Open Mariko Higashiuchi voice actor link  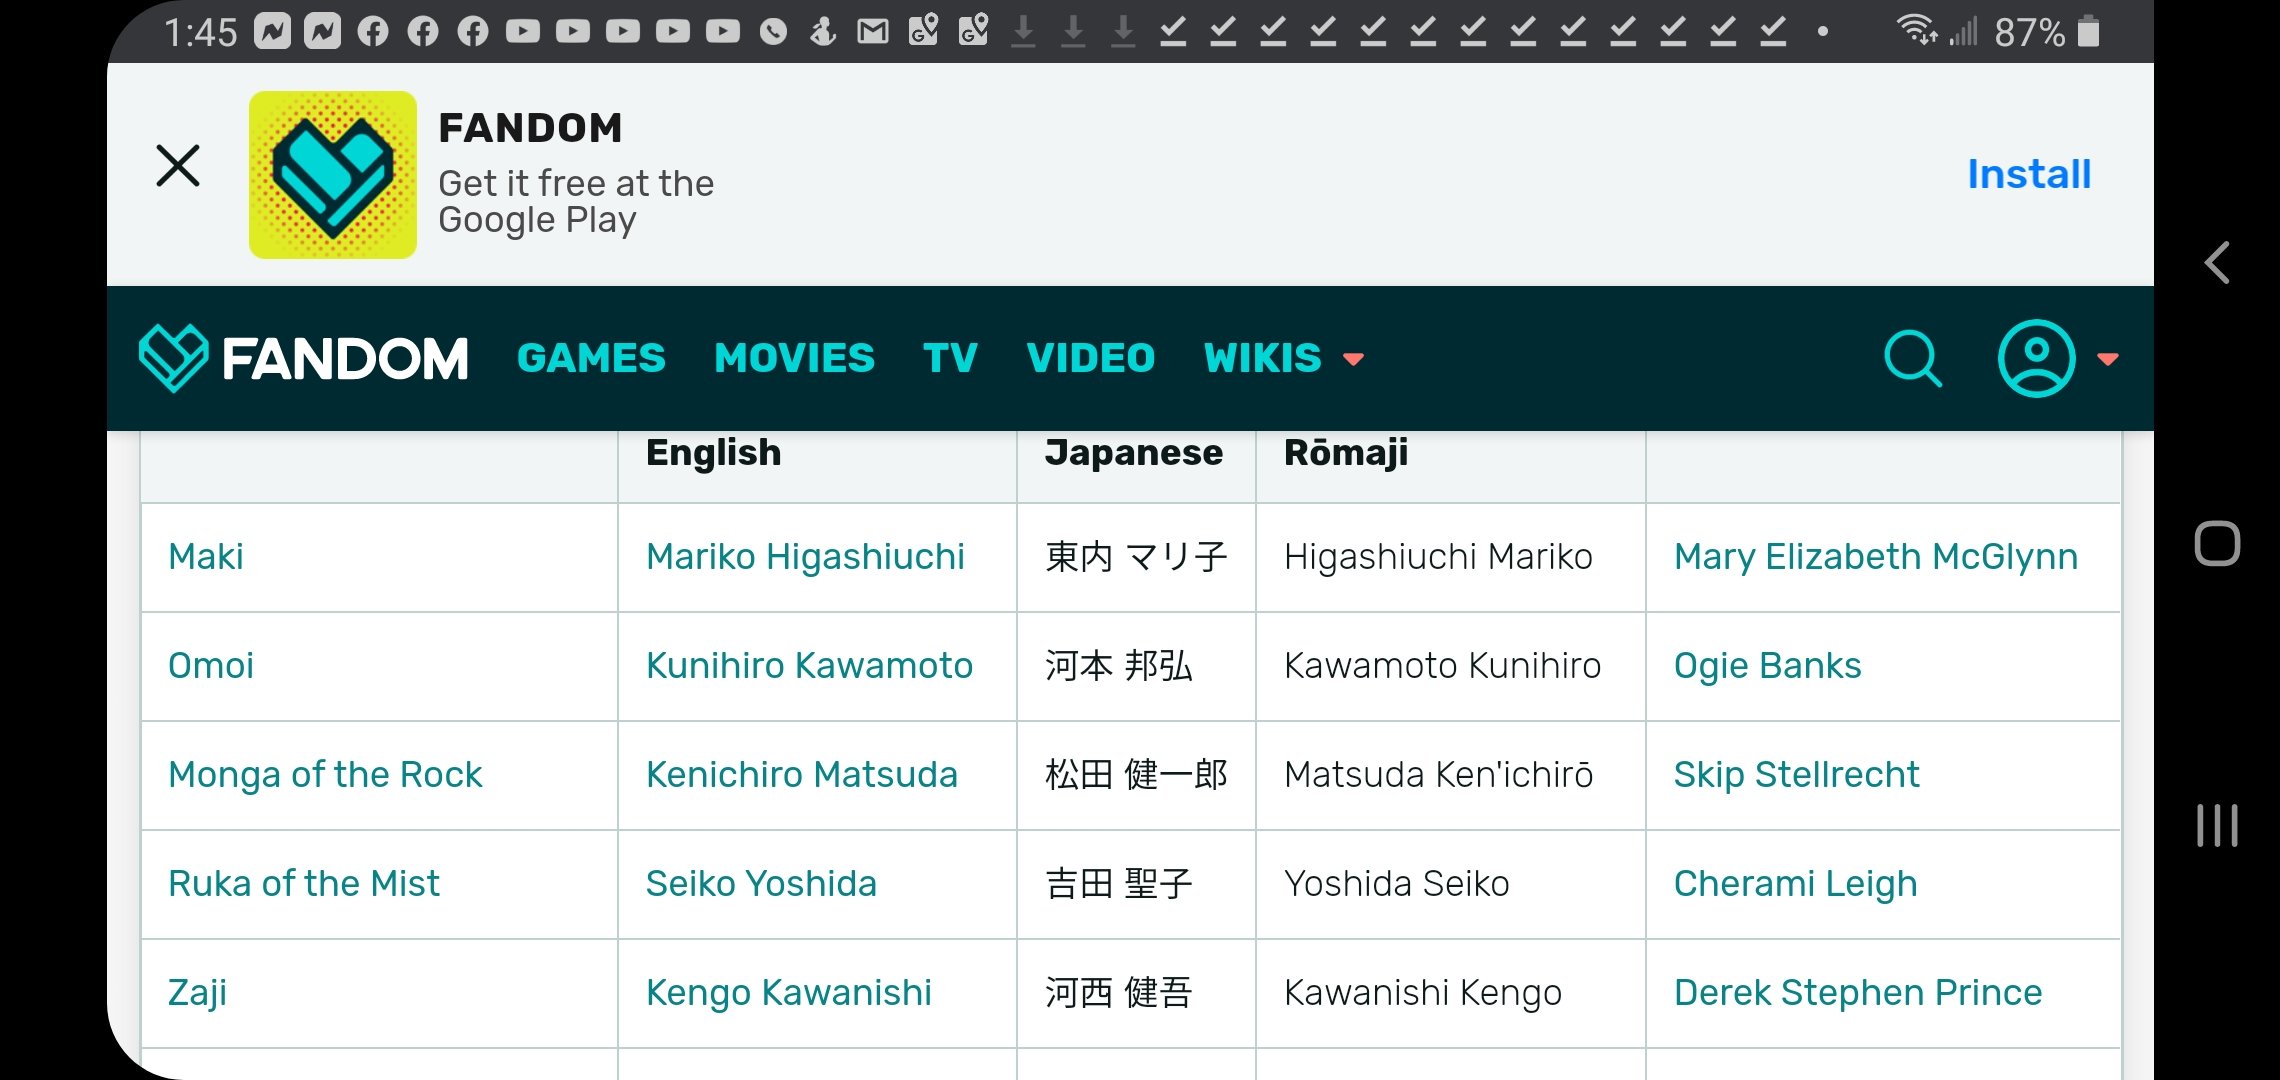pyautogui.click(x=805, y=556)
